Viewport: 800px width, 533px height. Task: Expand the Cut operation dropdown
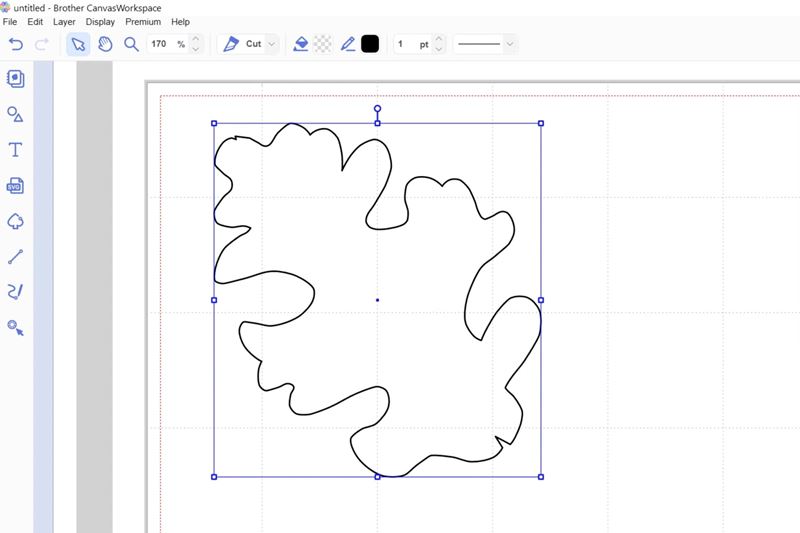pyautogui.click(x=271, y=44)
